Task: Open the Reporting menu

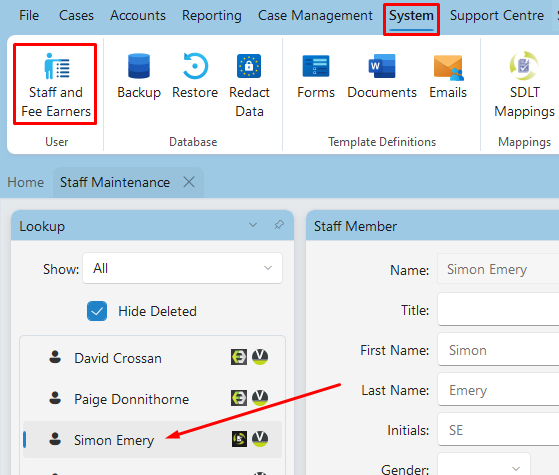Action: [212, 15]
